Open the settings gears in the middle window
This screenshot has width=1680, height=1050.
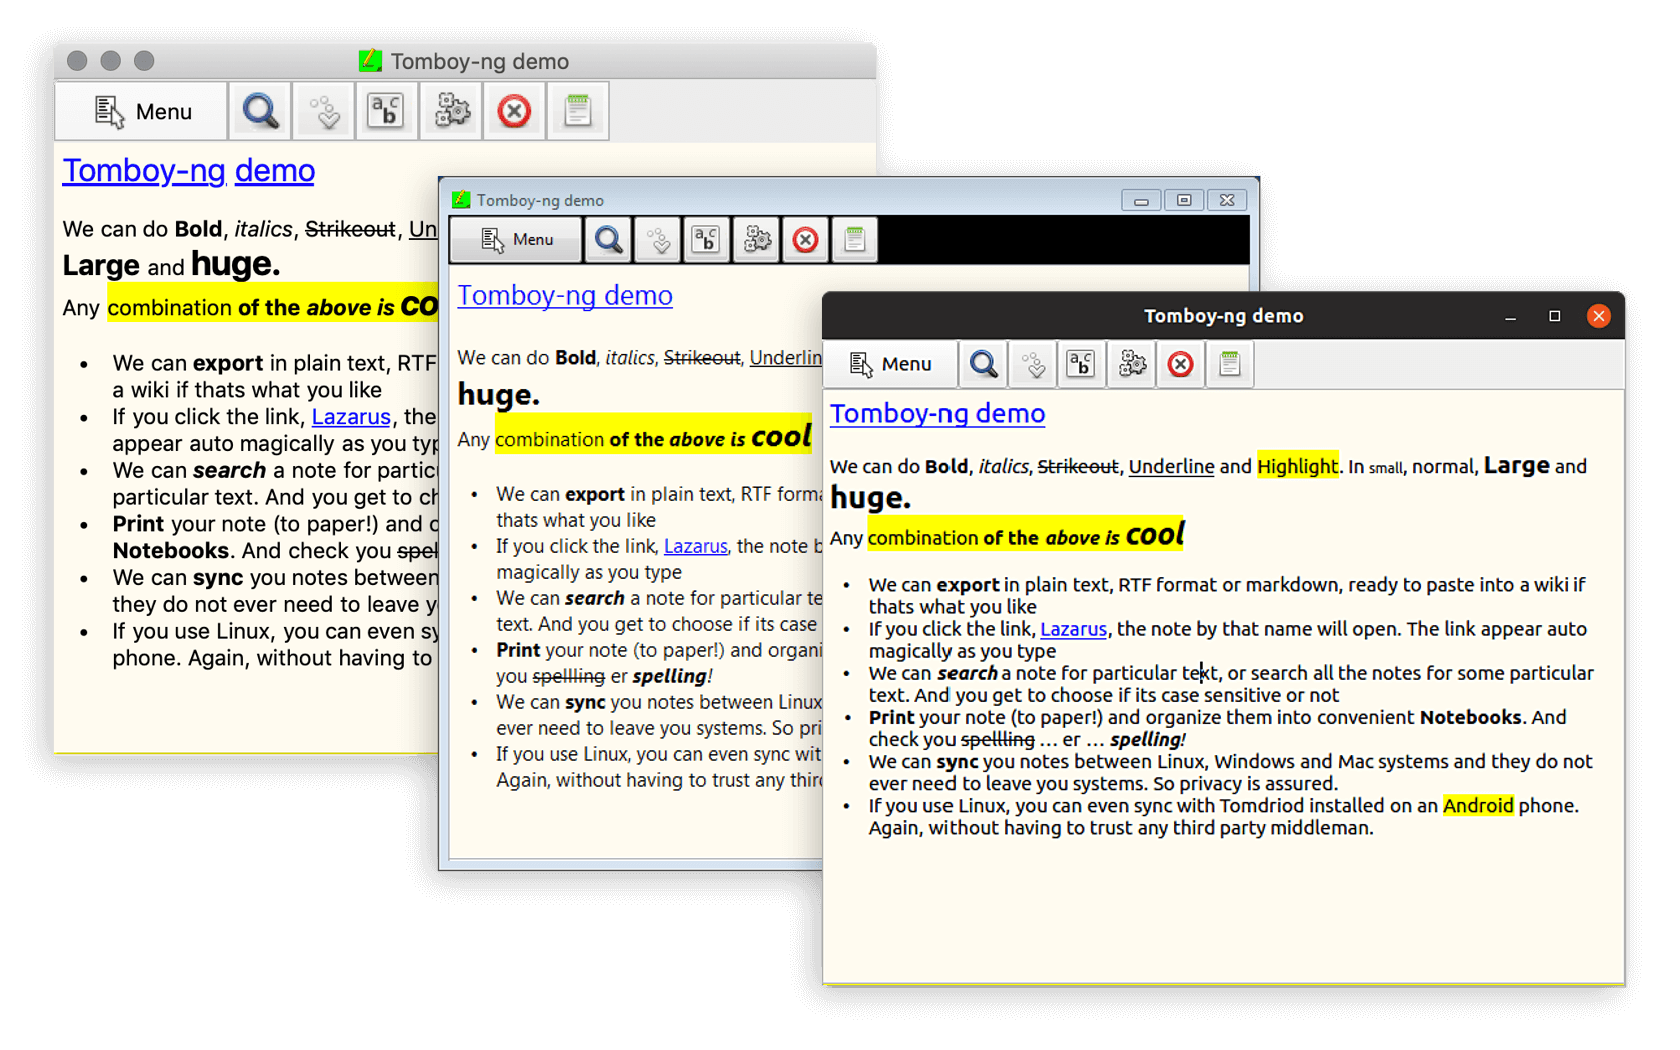[756, 239]
